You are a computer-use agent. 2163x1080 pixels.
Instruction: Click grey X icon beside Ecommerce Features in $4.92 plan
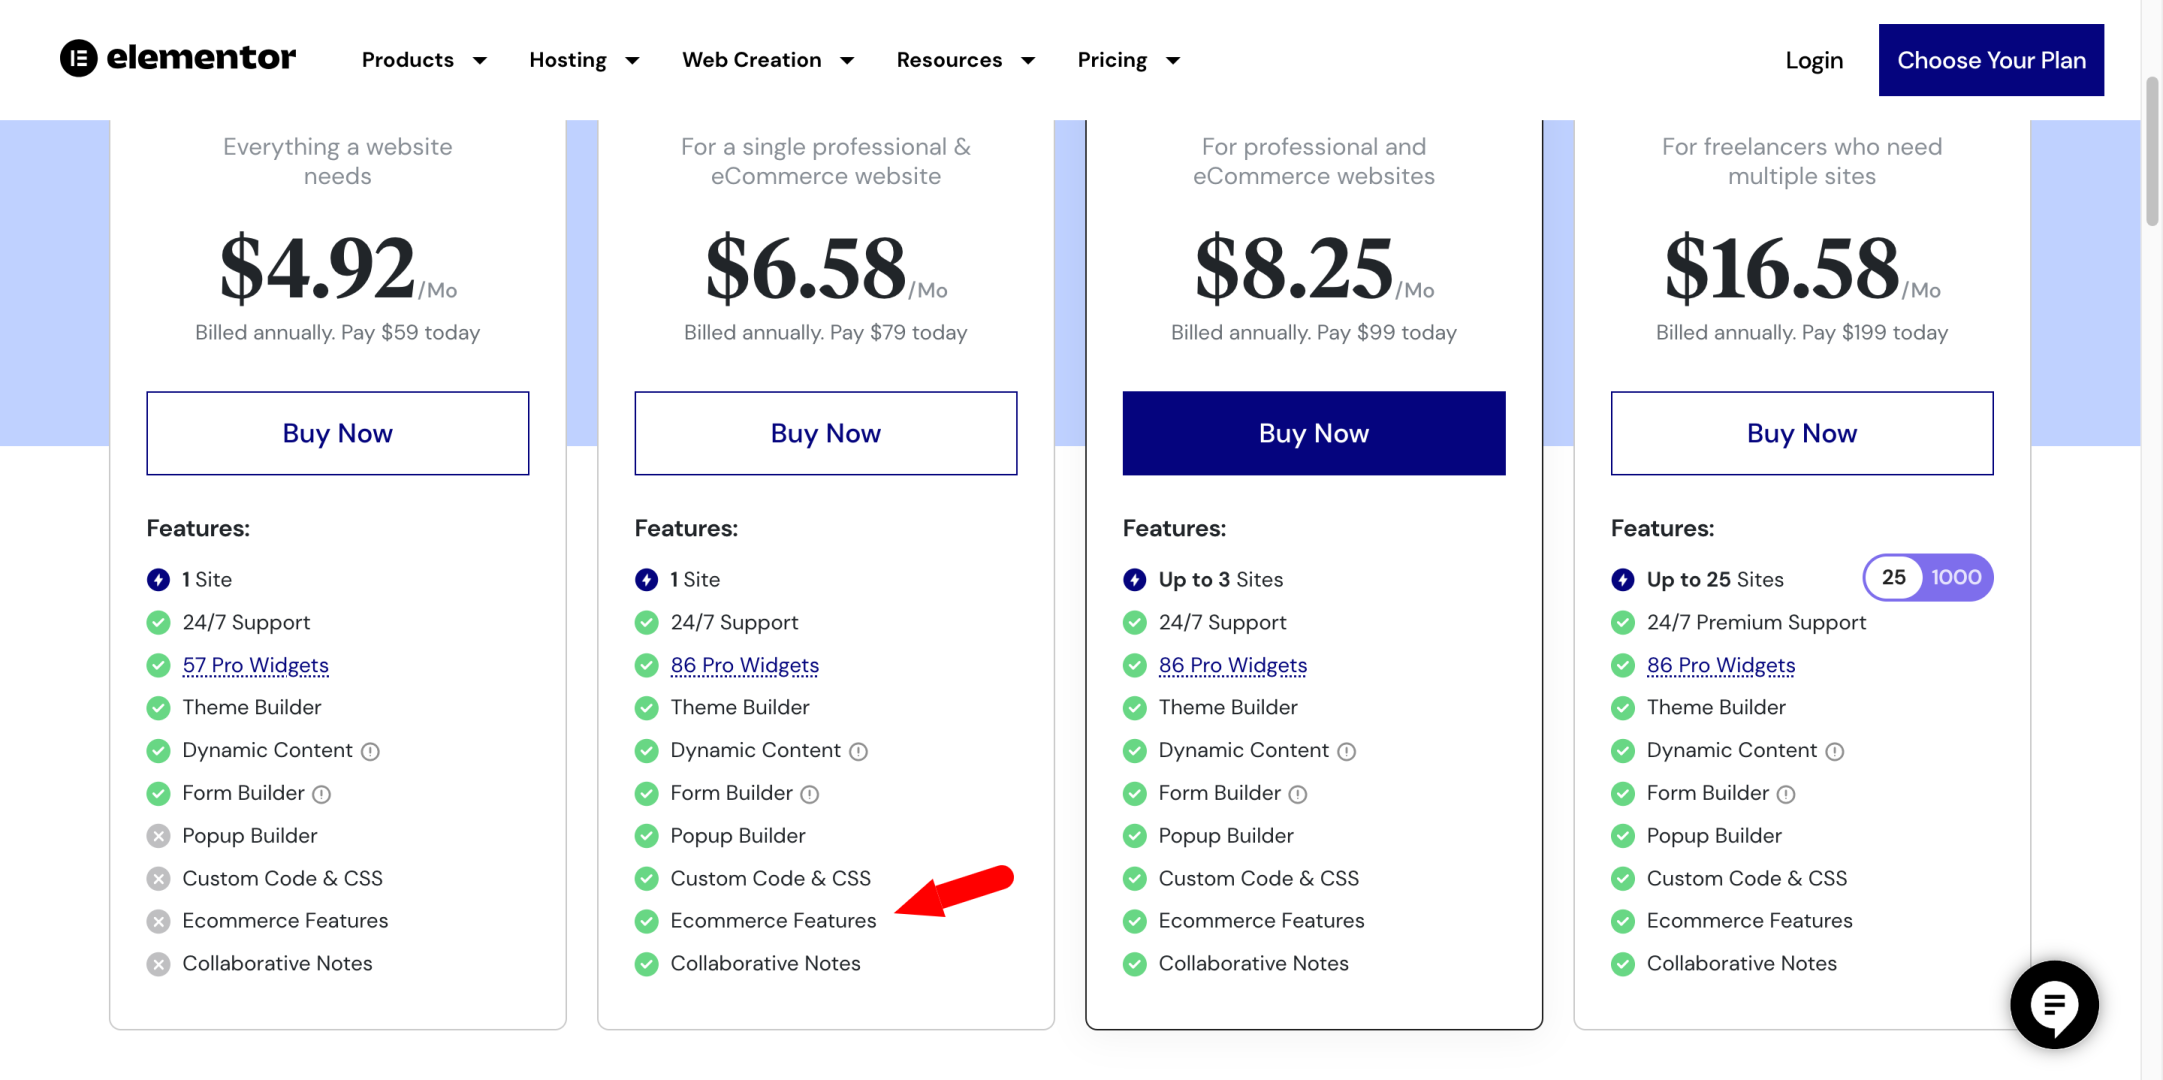pyautogui.click(x=158, y=921)
